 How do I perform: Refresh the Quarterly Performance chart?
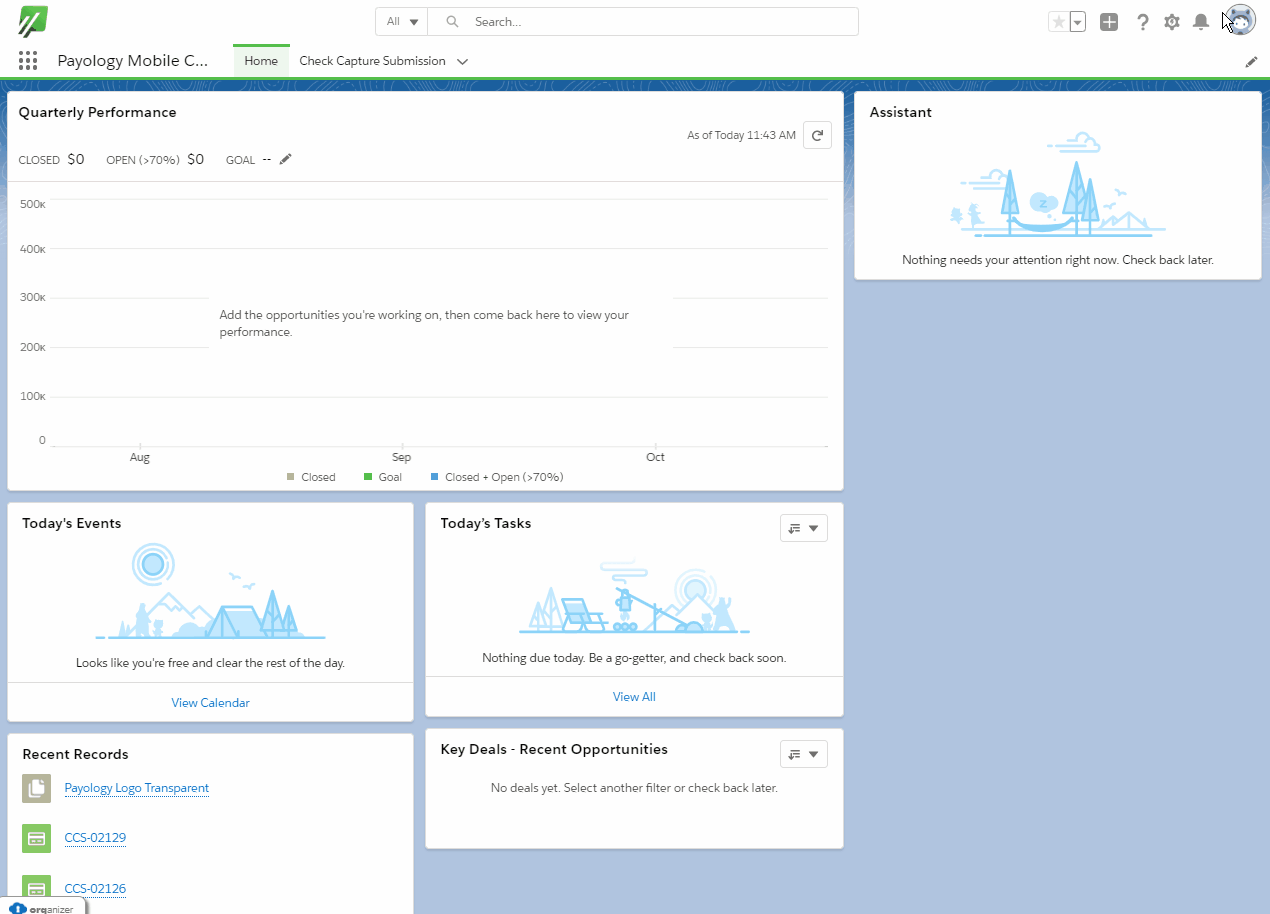pyautogui.click(x=817, y=135)
